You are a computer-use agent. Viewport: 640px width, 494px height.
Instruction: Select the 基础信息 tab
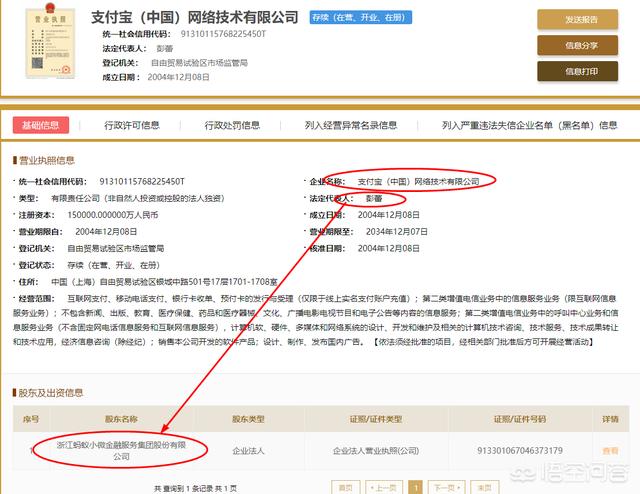pyautogui.click(x=41, y=125)
